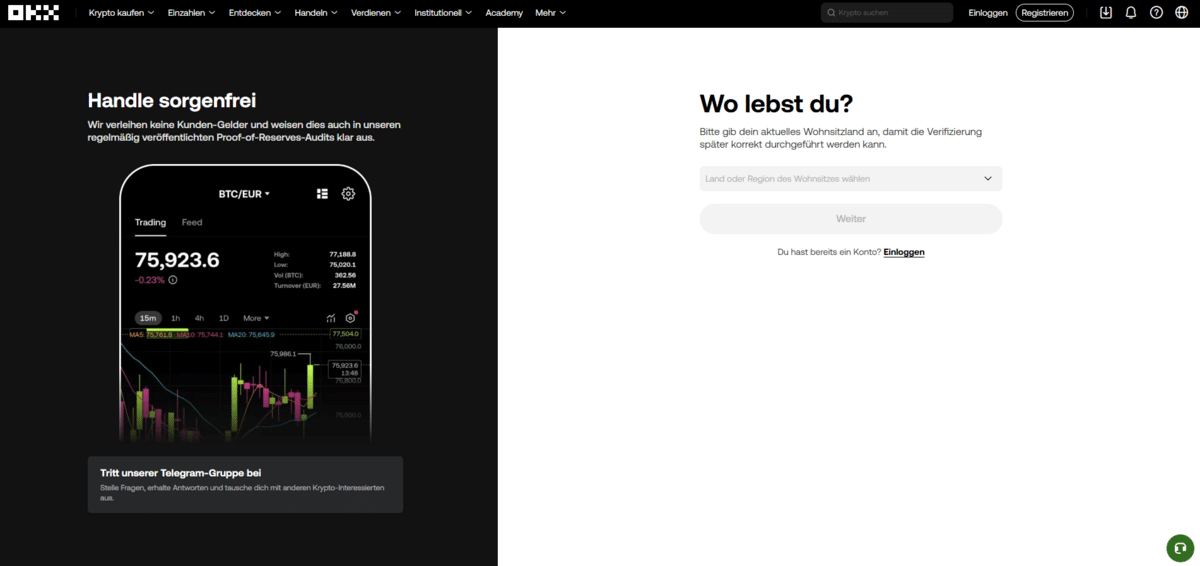Click the 75,923.6 price text
This screenshot has height=566, width=1200.
point(177,260)
